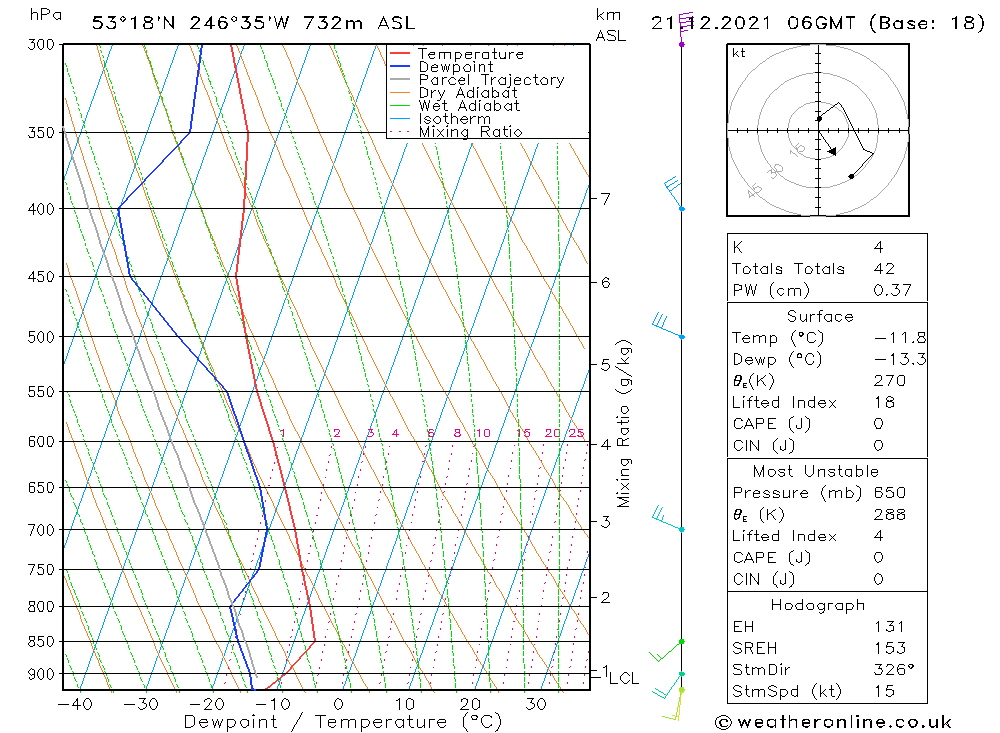The image size is (1000, 733).
Task: Click the mixing ratio 10 label
Action: [x=483, y=433]
